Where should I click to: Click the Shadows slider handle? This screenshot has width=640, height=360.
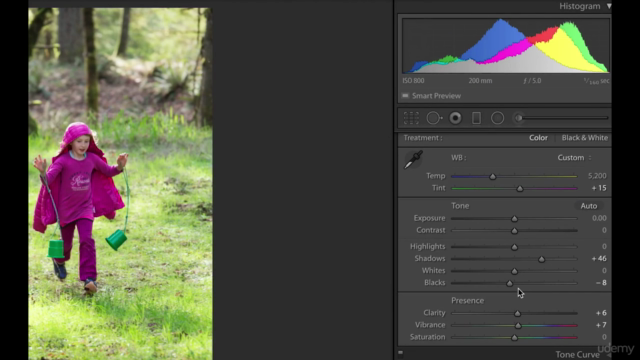[x=541, y=259]
